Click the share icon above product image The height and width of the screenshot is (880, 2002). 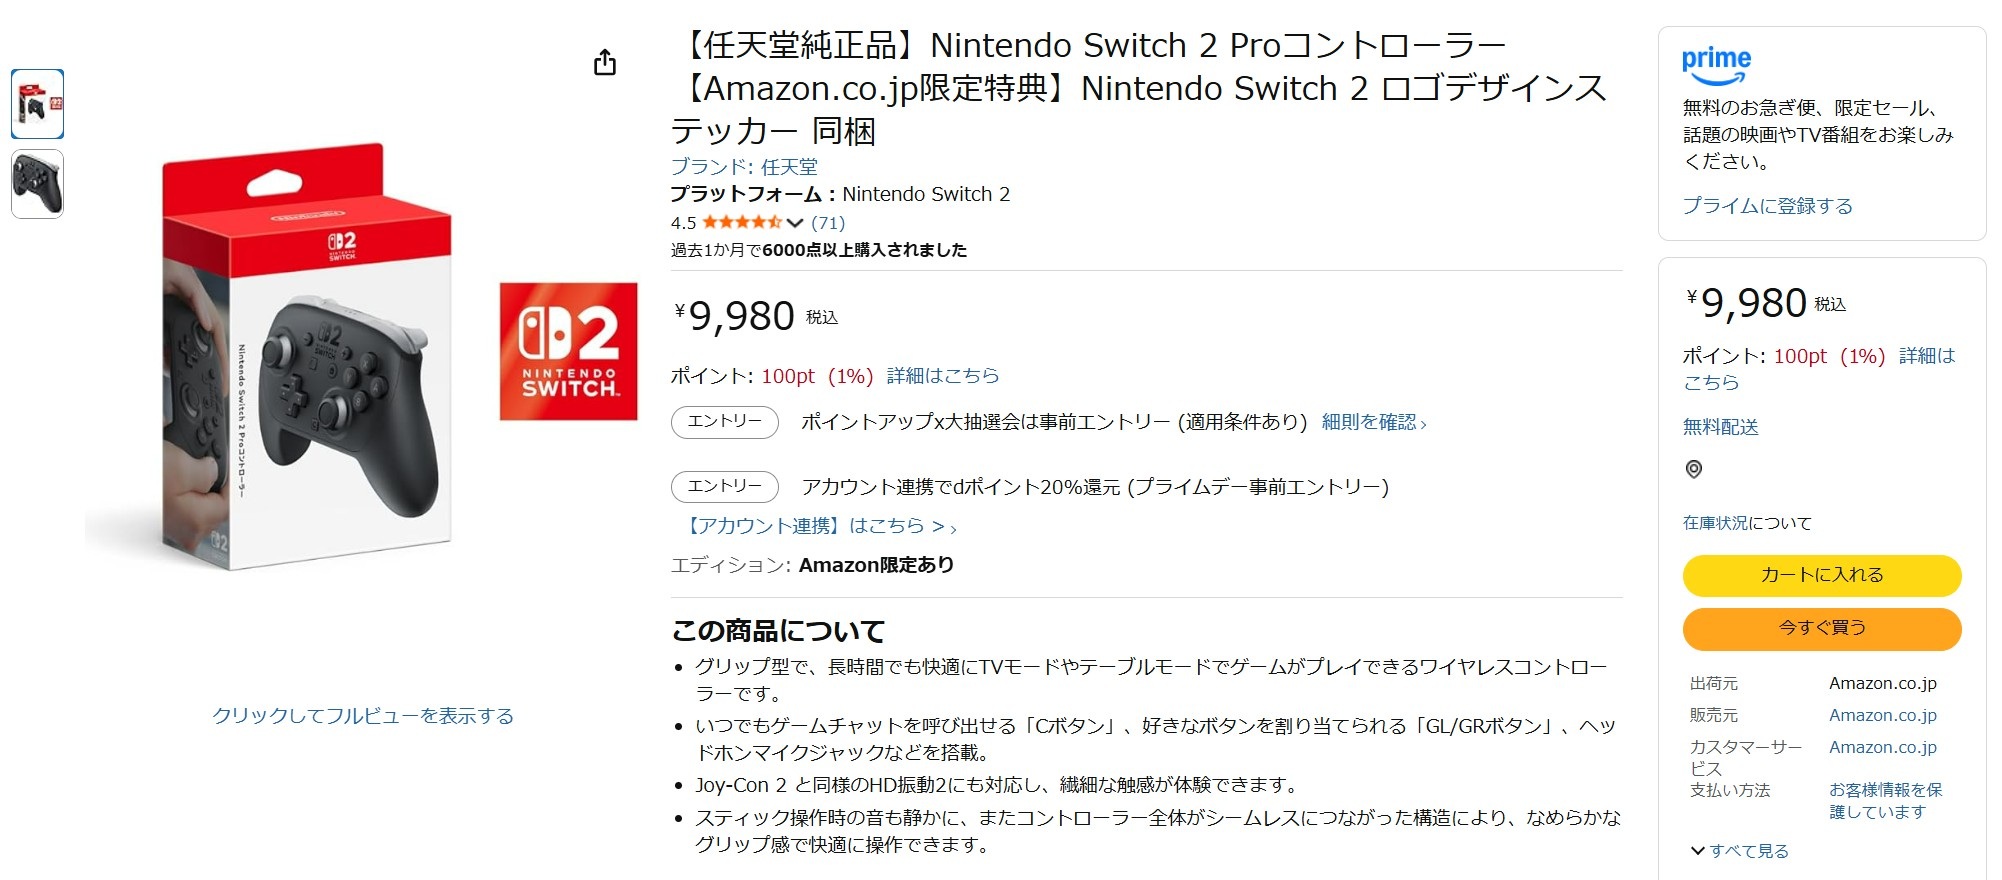605,63
